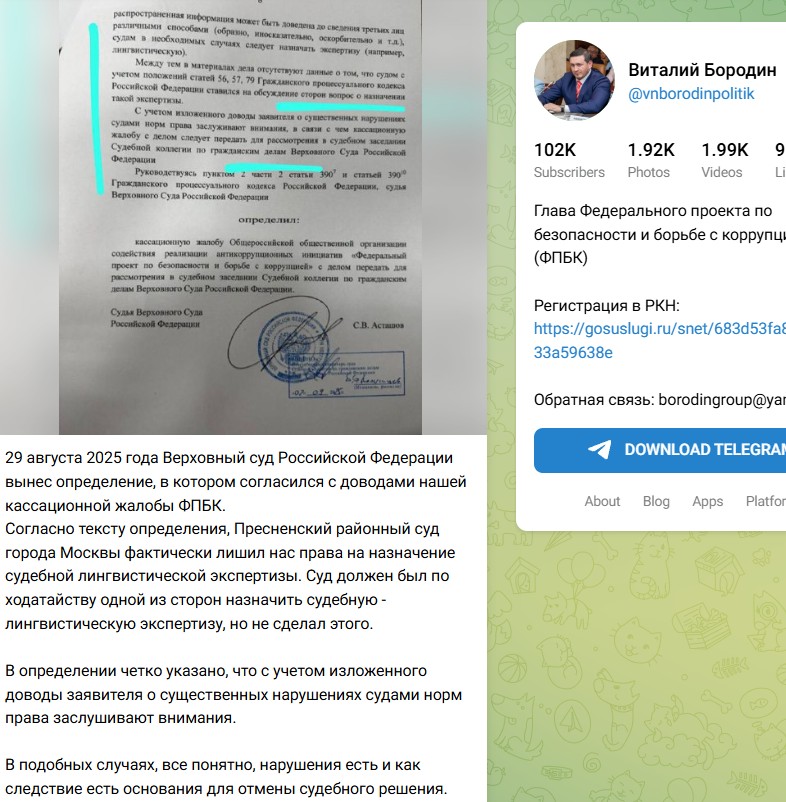The image size is (786, 802).
Task: Click the post paragraph starting '29 августа 2025'
Action: coord(236,482)
